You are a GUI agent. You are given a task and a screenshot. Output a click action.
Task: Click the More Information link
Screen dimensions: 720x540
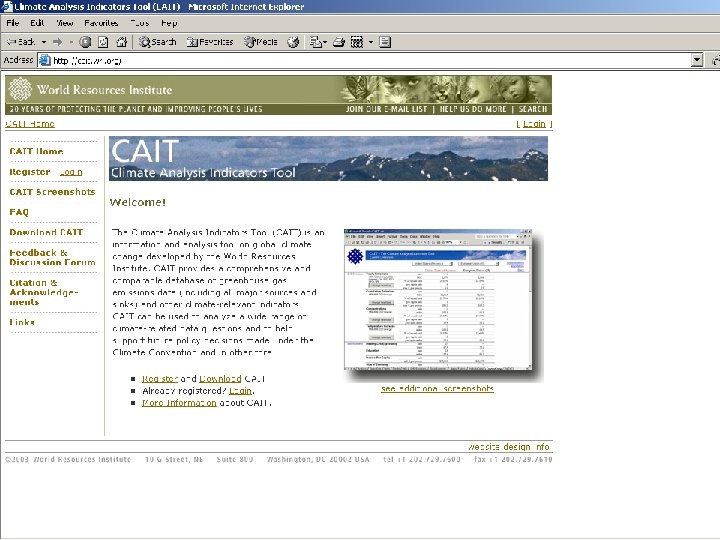coord(179,403)
